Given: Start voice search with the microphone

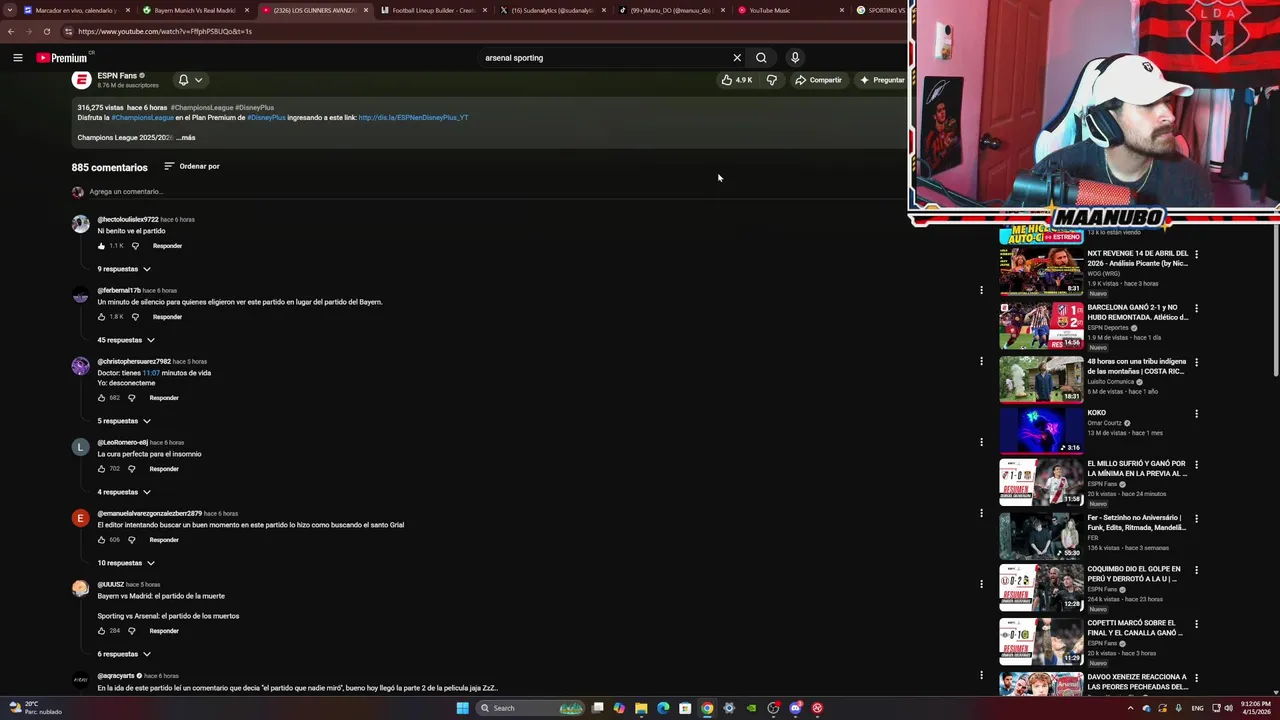Looking at the screenshot, I should point(795,58).
